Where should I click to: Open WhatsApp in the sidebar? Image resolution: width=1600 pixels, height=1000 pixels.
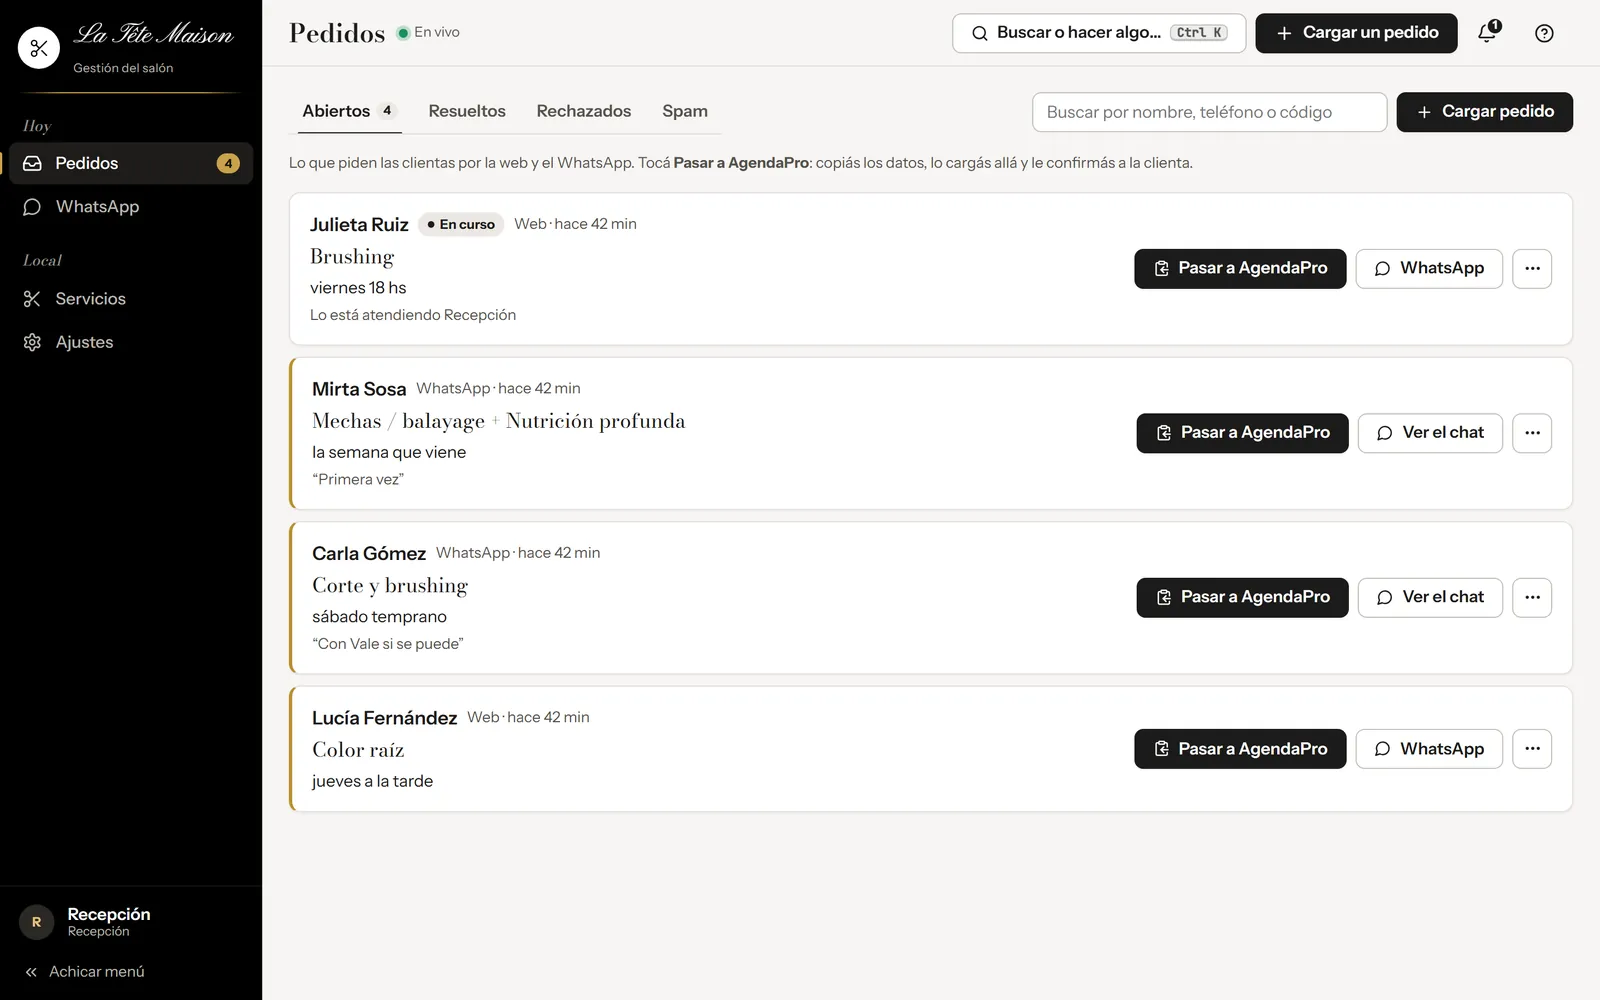click(131, 207)
